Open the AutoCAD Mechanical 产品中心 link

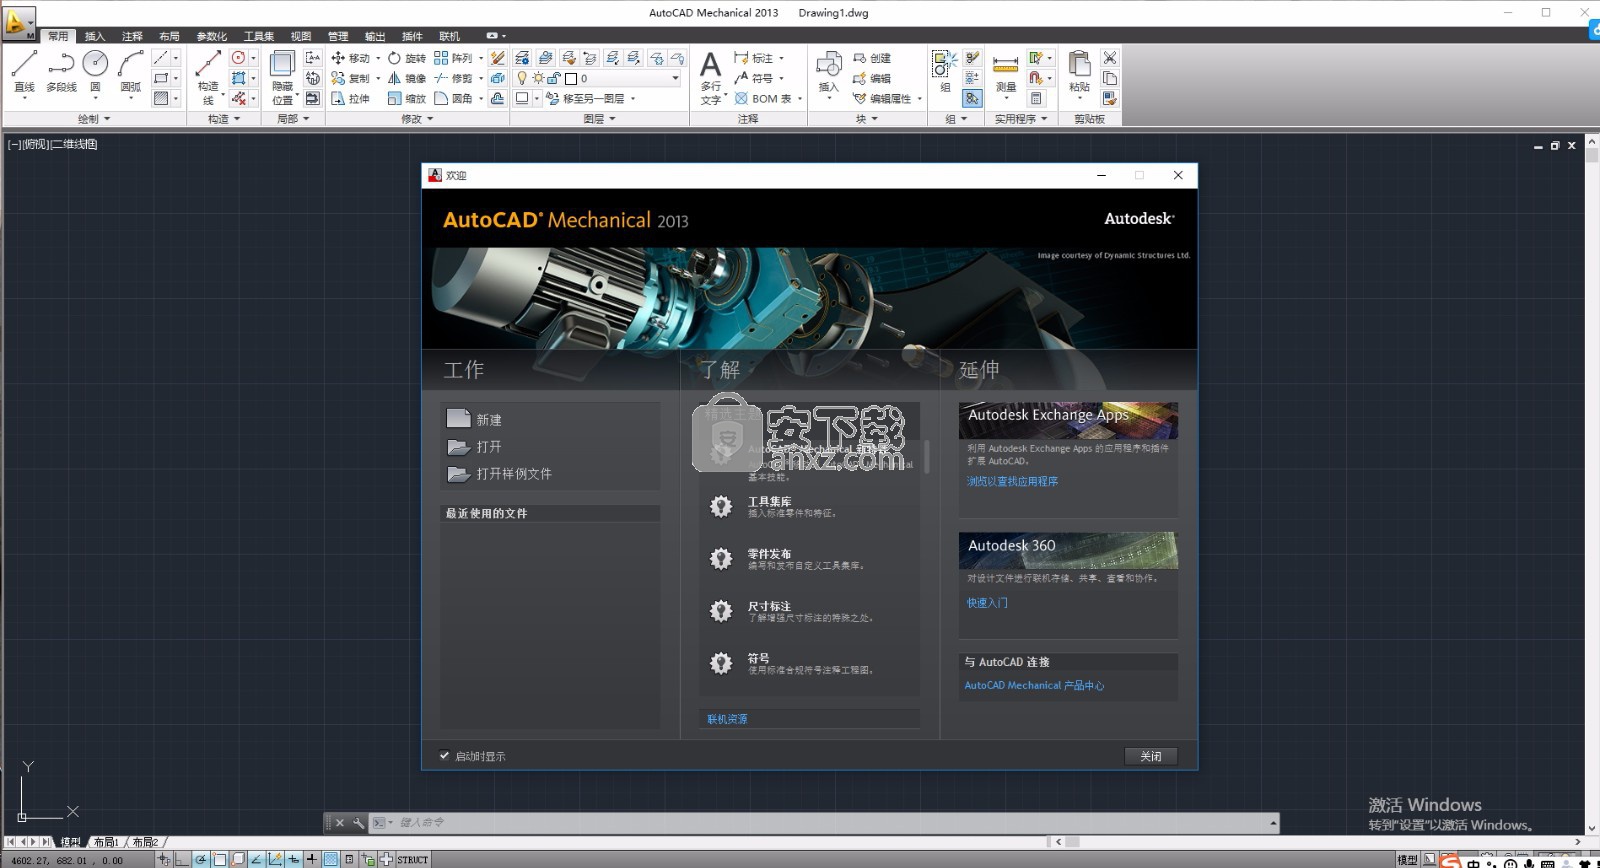[1034, 685]
